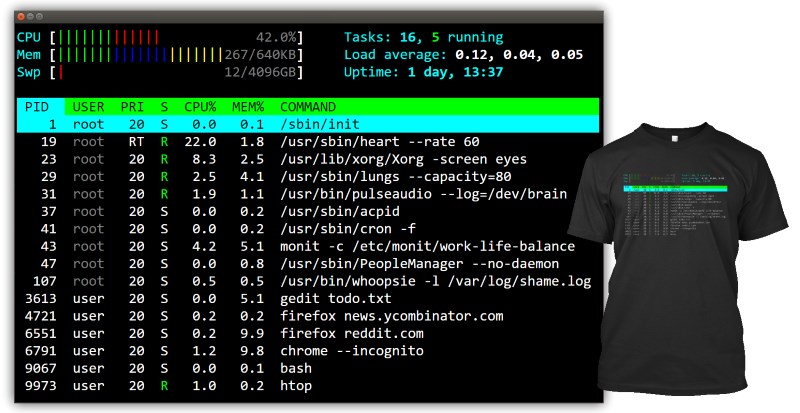Click the 12/4096GB swap reading
800x413 pixels.
tap(260, 72)
